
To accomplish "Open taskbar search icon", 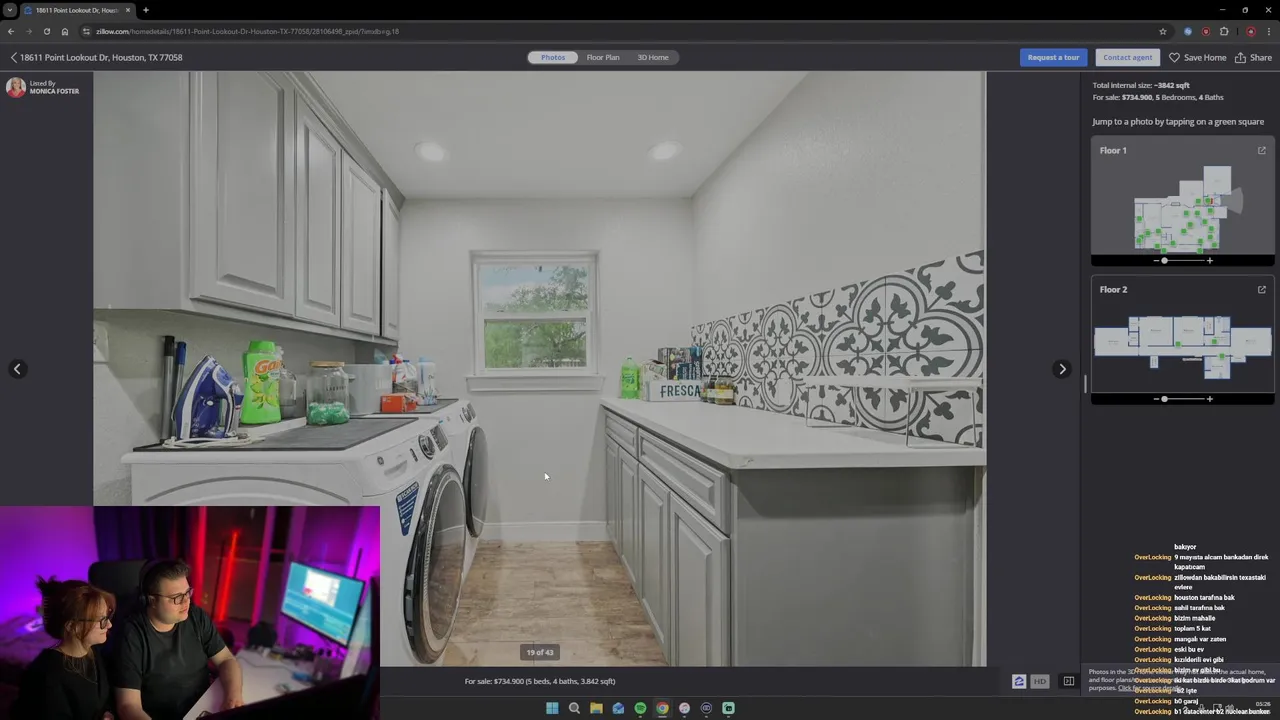I will tap(574, 708).
